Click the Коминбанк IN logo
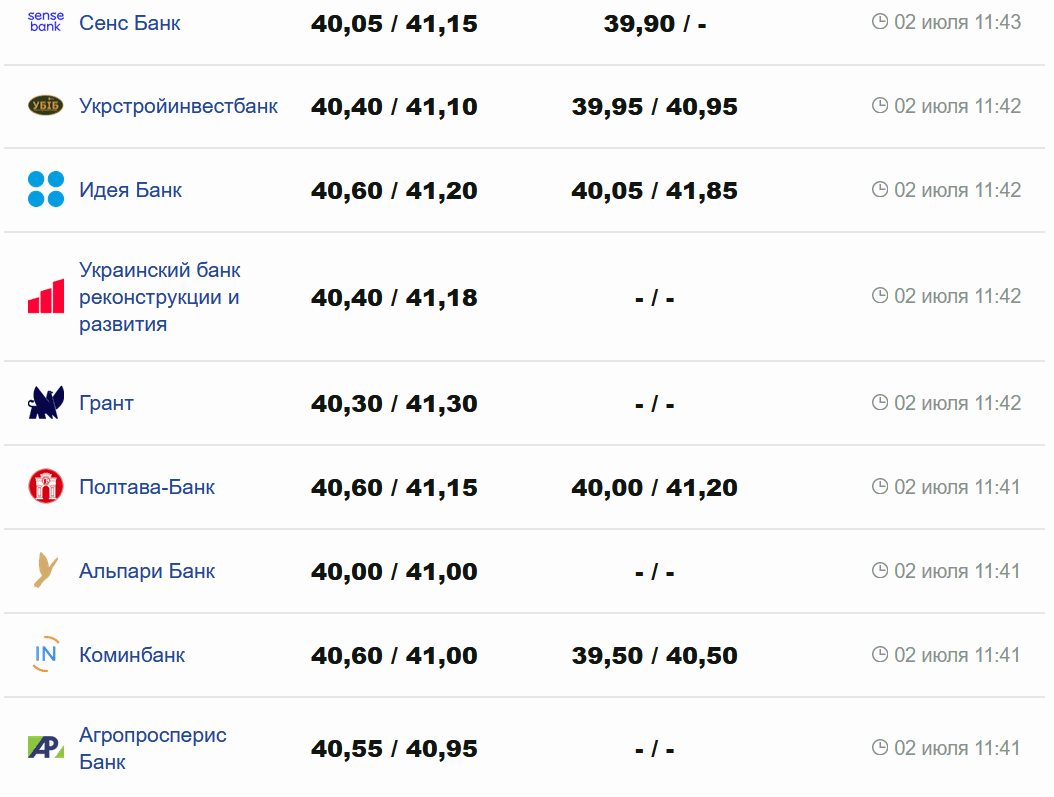 tap(45, 655)
